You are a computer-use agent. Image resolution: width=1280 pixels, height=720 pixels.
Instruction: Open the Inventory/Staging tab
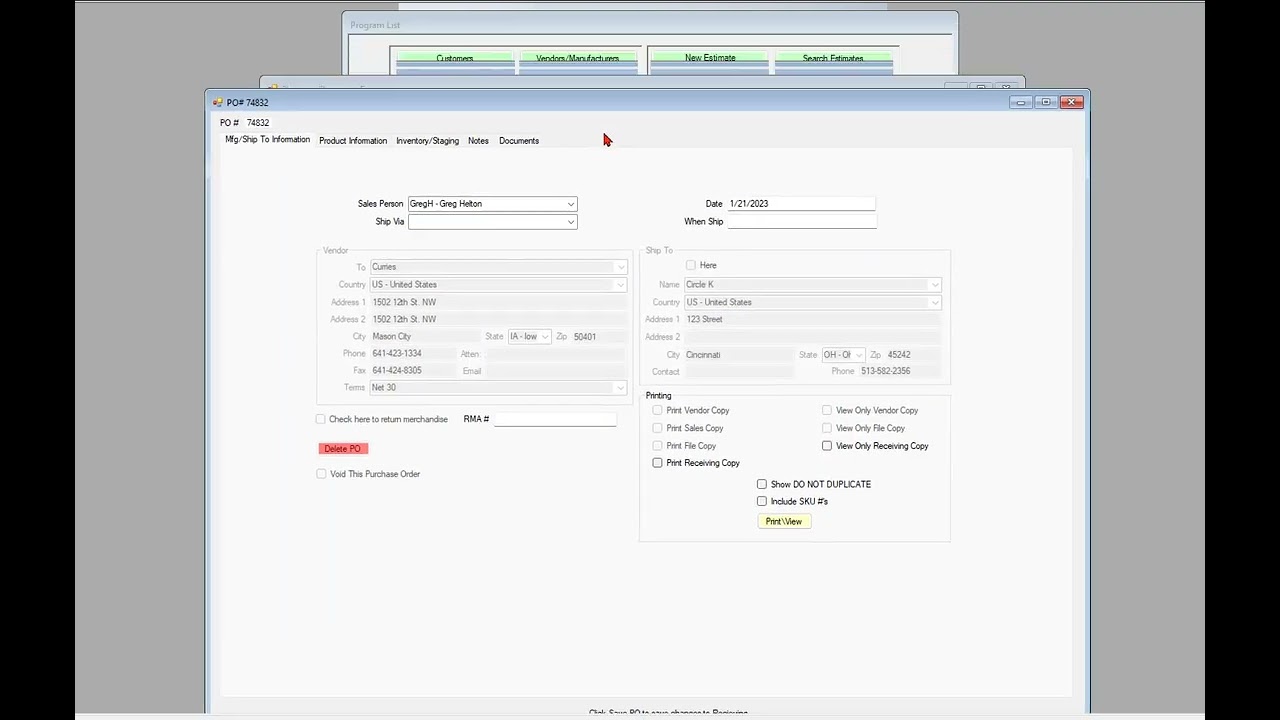coord(427,141)
